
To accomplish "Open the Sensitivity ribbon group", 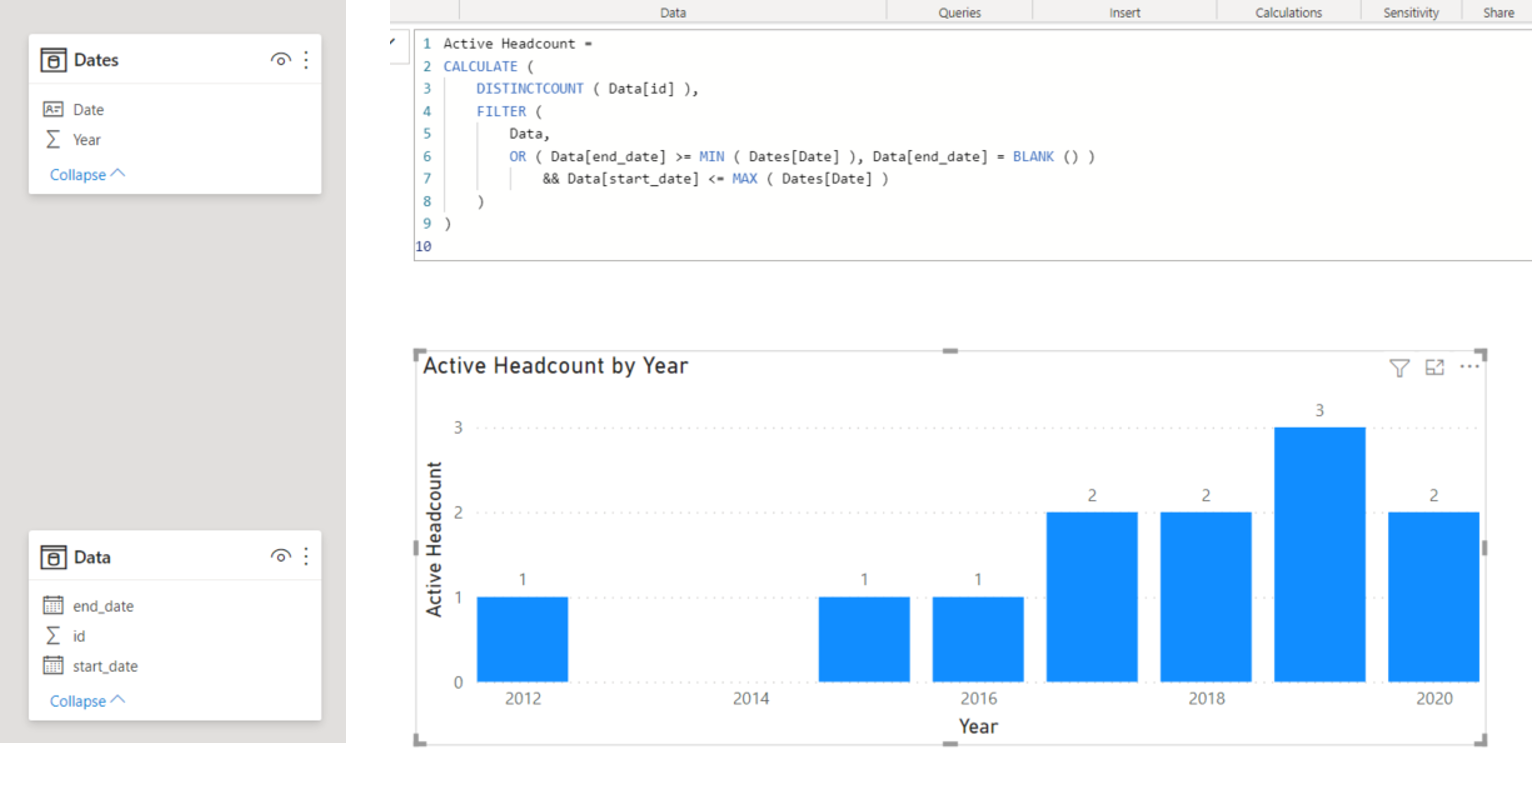I will tap(1411, 12).
